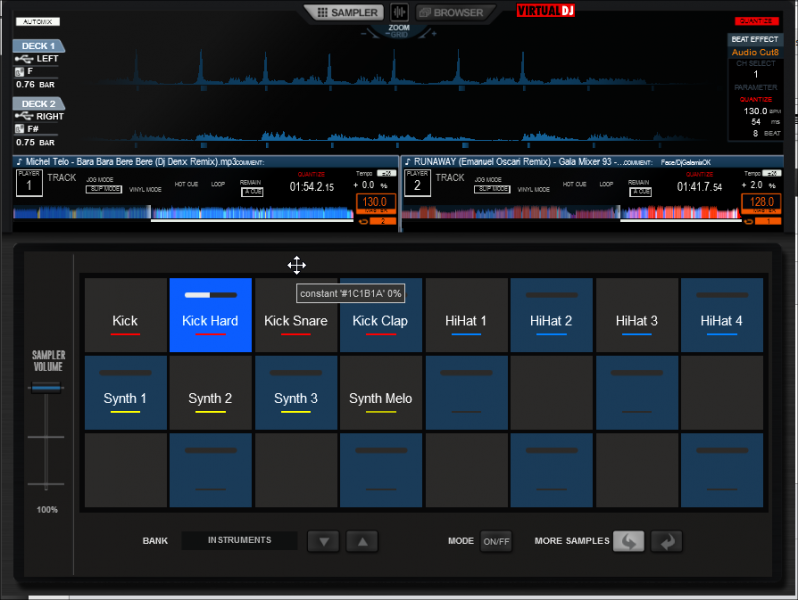Zoom out waveform with minus control

click(x=363, y=34)
